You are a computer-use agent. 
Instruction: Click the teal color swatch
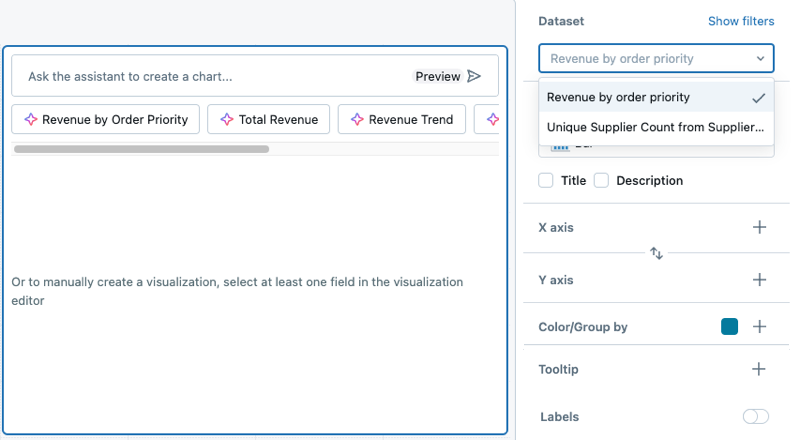tap(729, 327)
